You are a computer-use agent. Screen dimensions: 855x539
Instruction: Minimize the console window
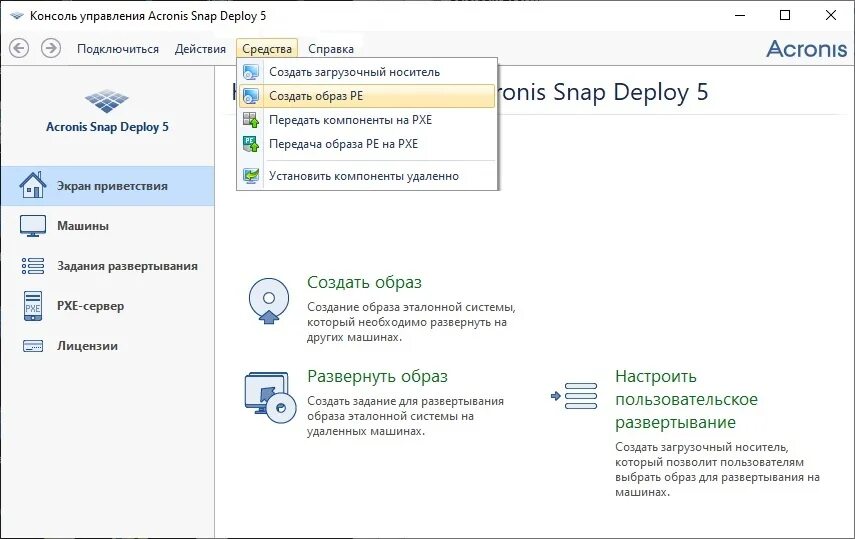pyautogui.click(x=740, y=15)
